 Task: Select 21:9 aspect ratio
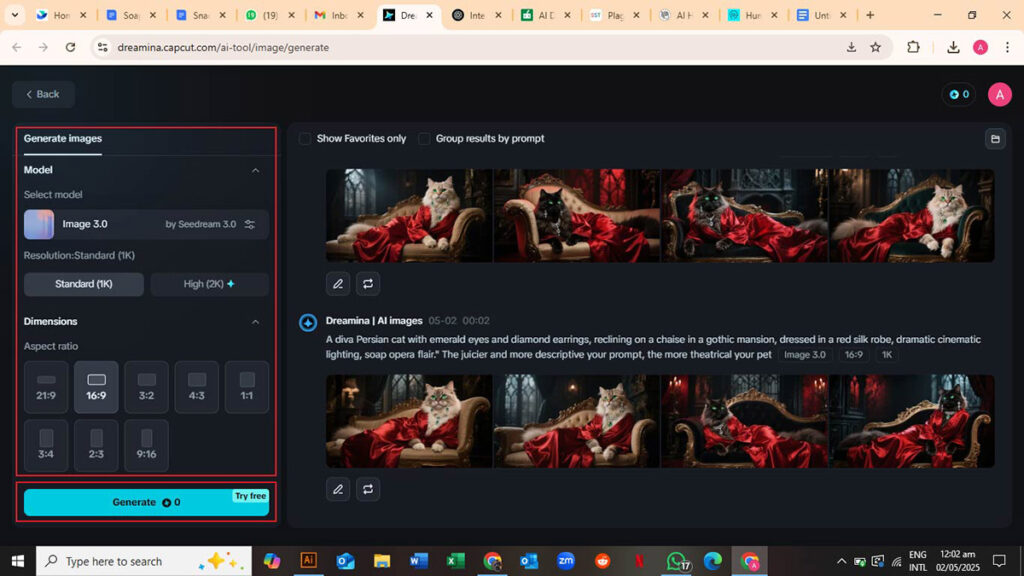click(x=46, y=387)
